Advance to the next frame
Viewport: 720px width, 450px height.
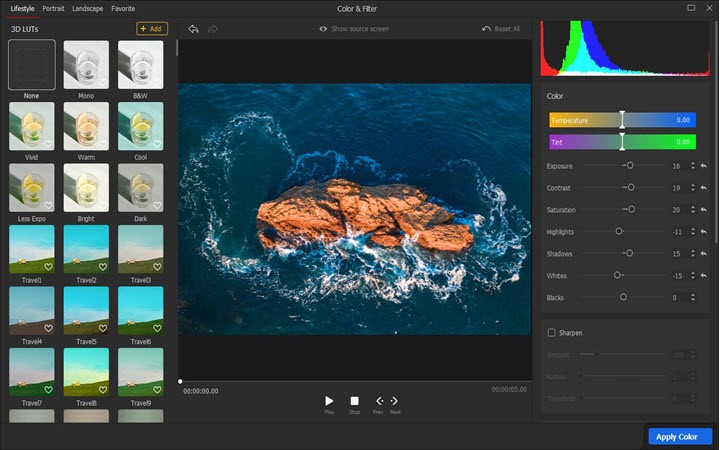pyautogui.click(x=395, y=401)
